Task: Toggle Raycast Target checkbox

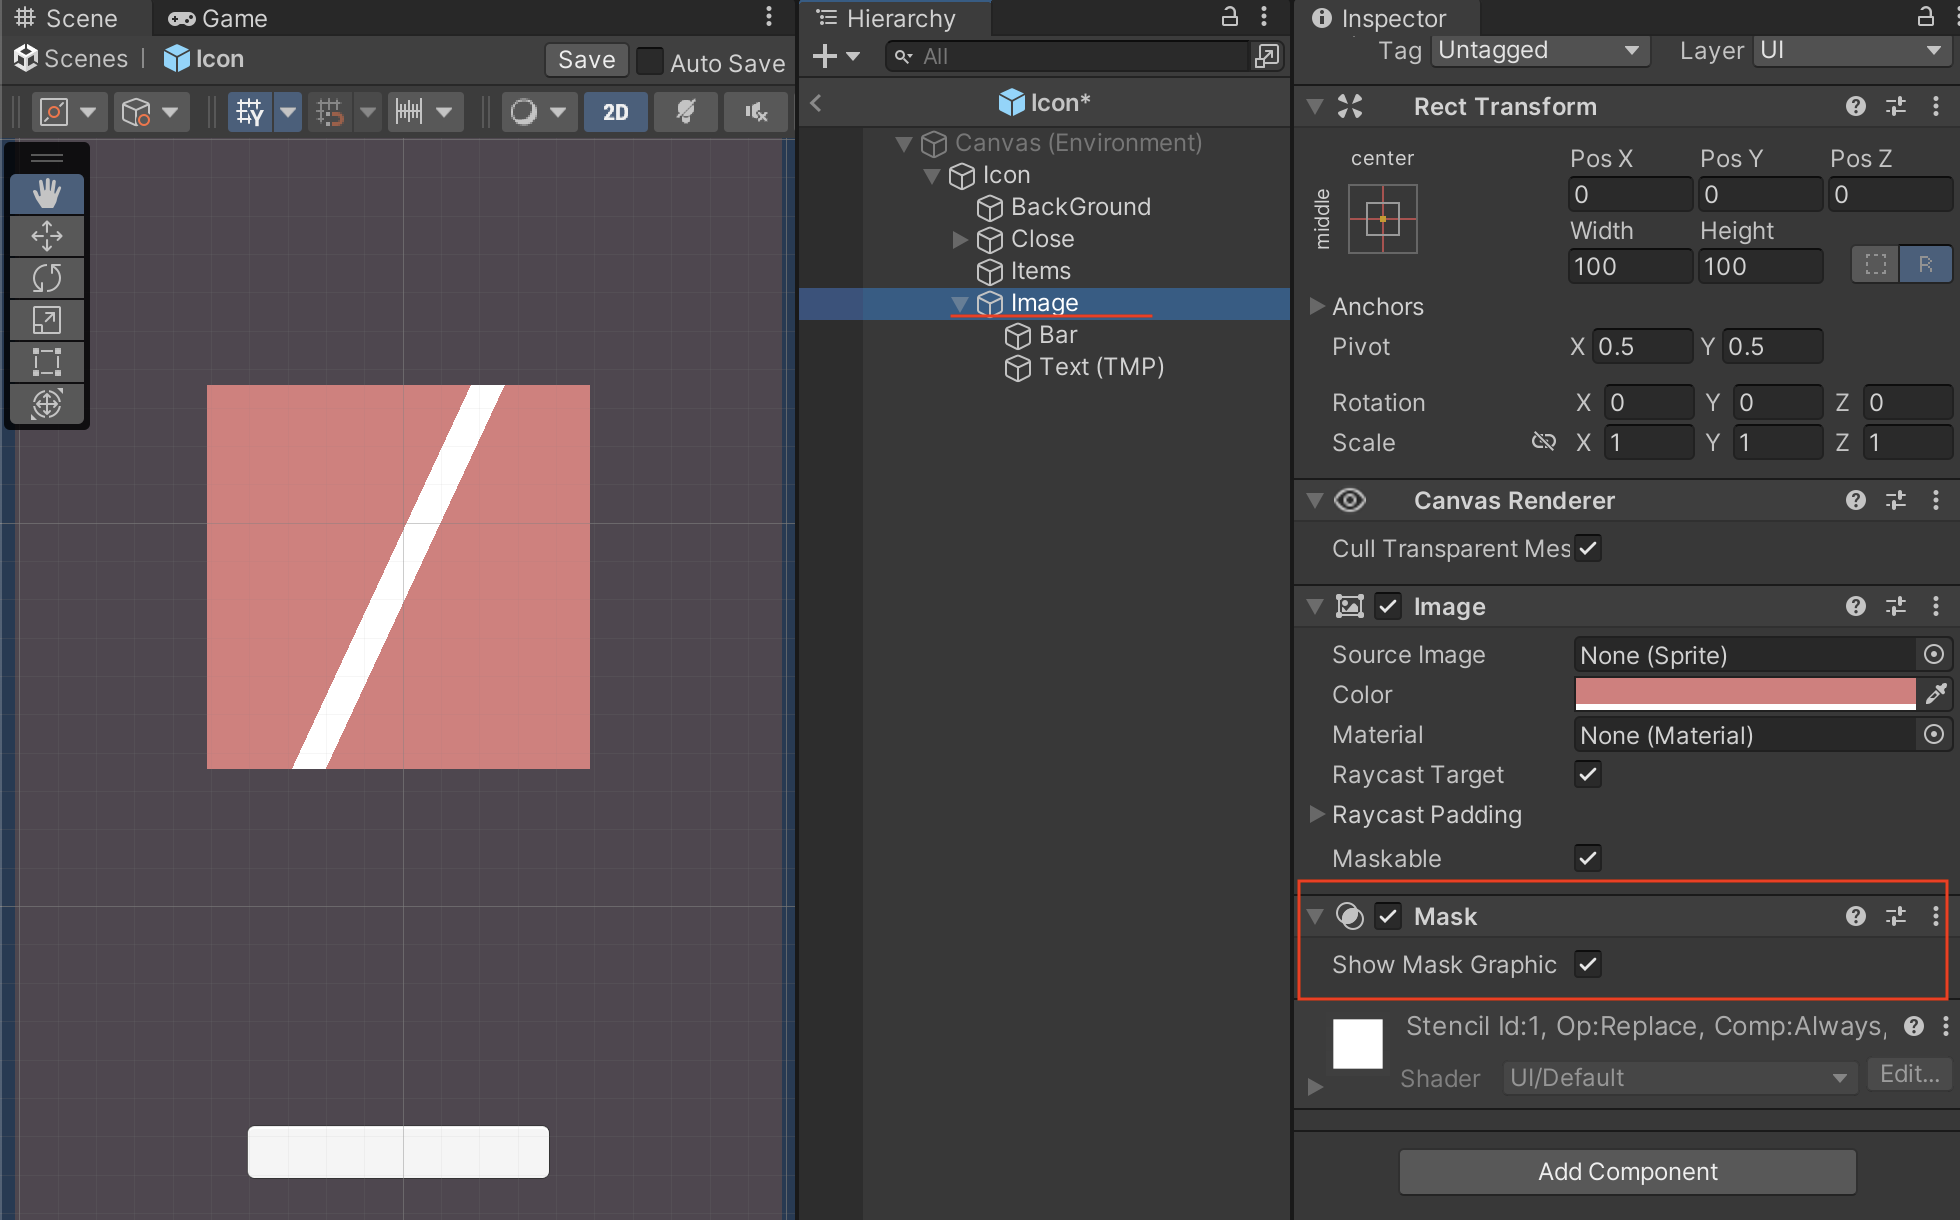Action: click(1587, 774)
